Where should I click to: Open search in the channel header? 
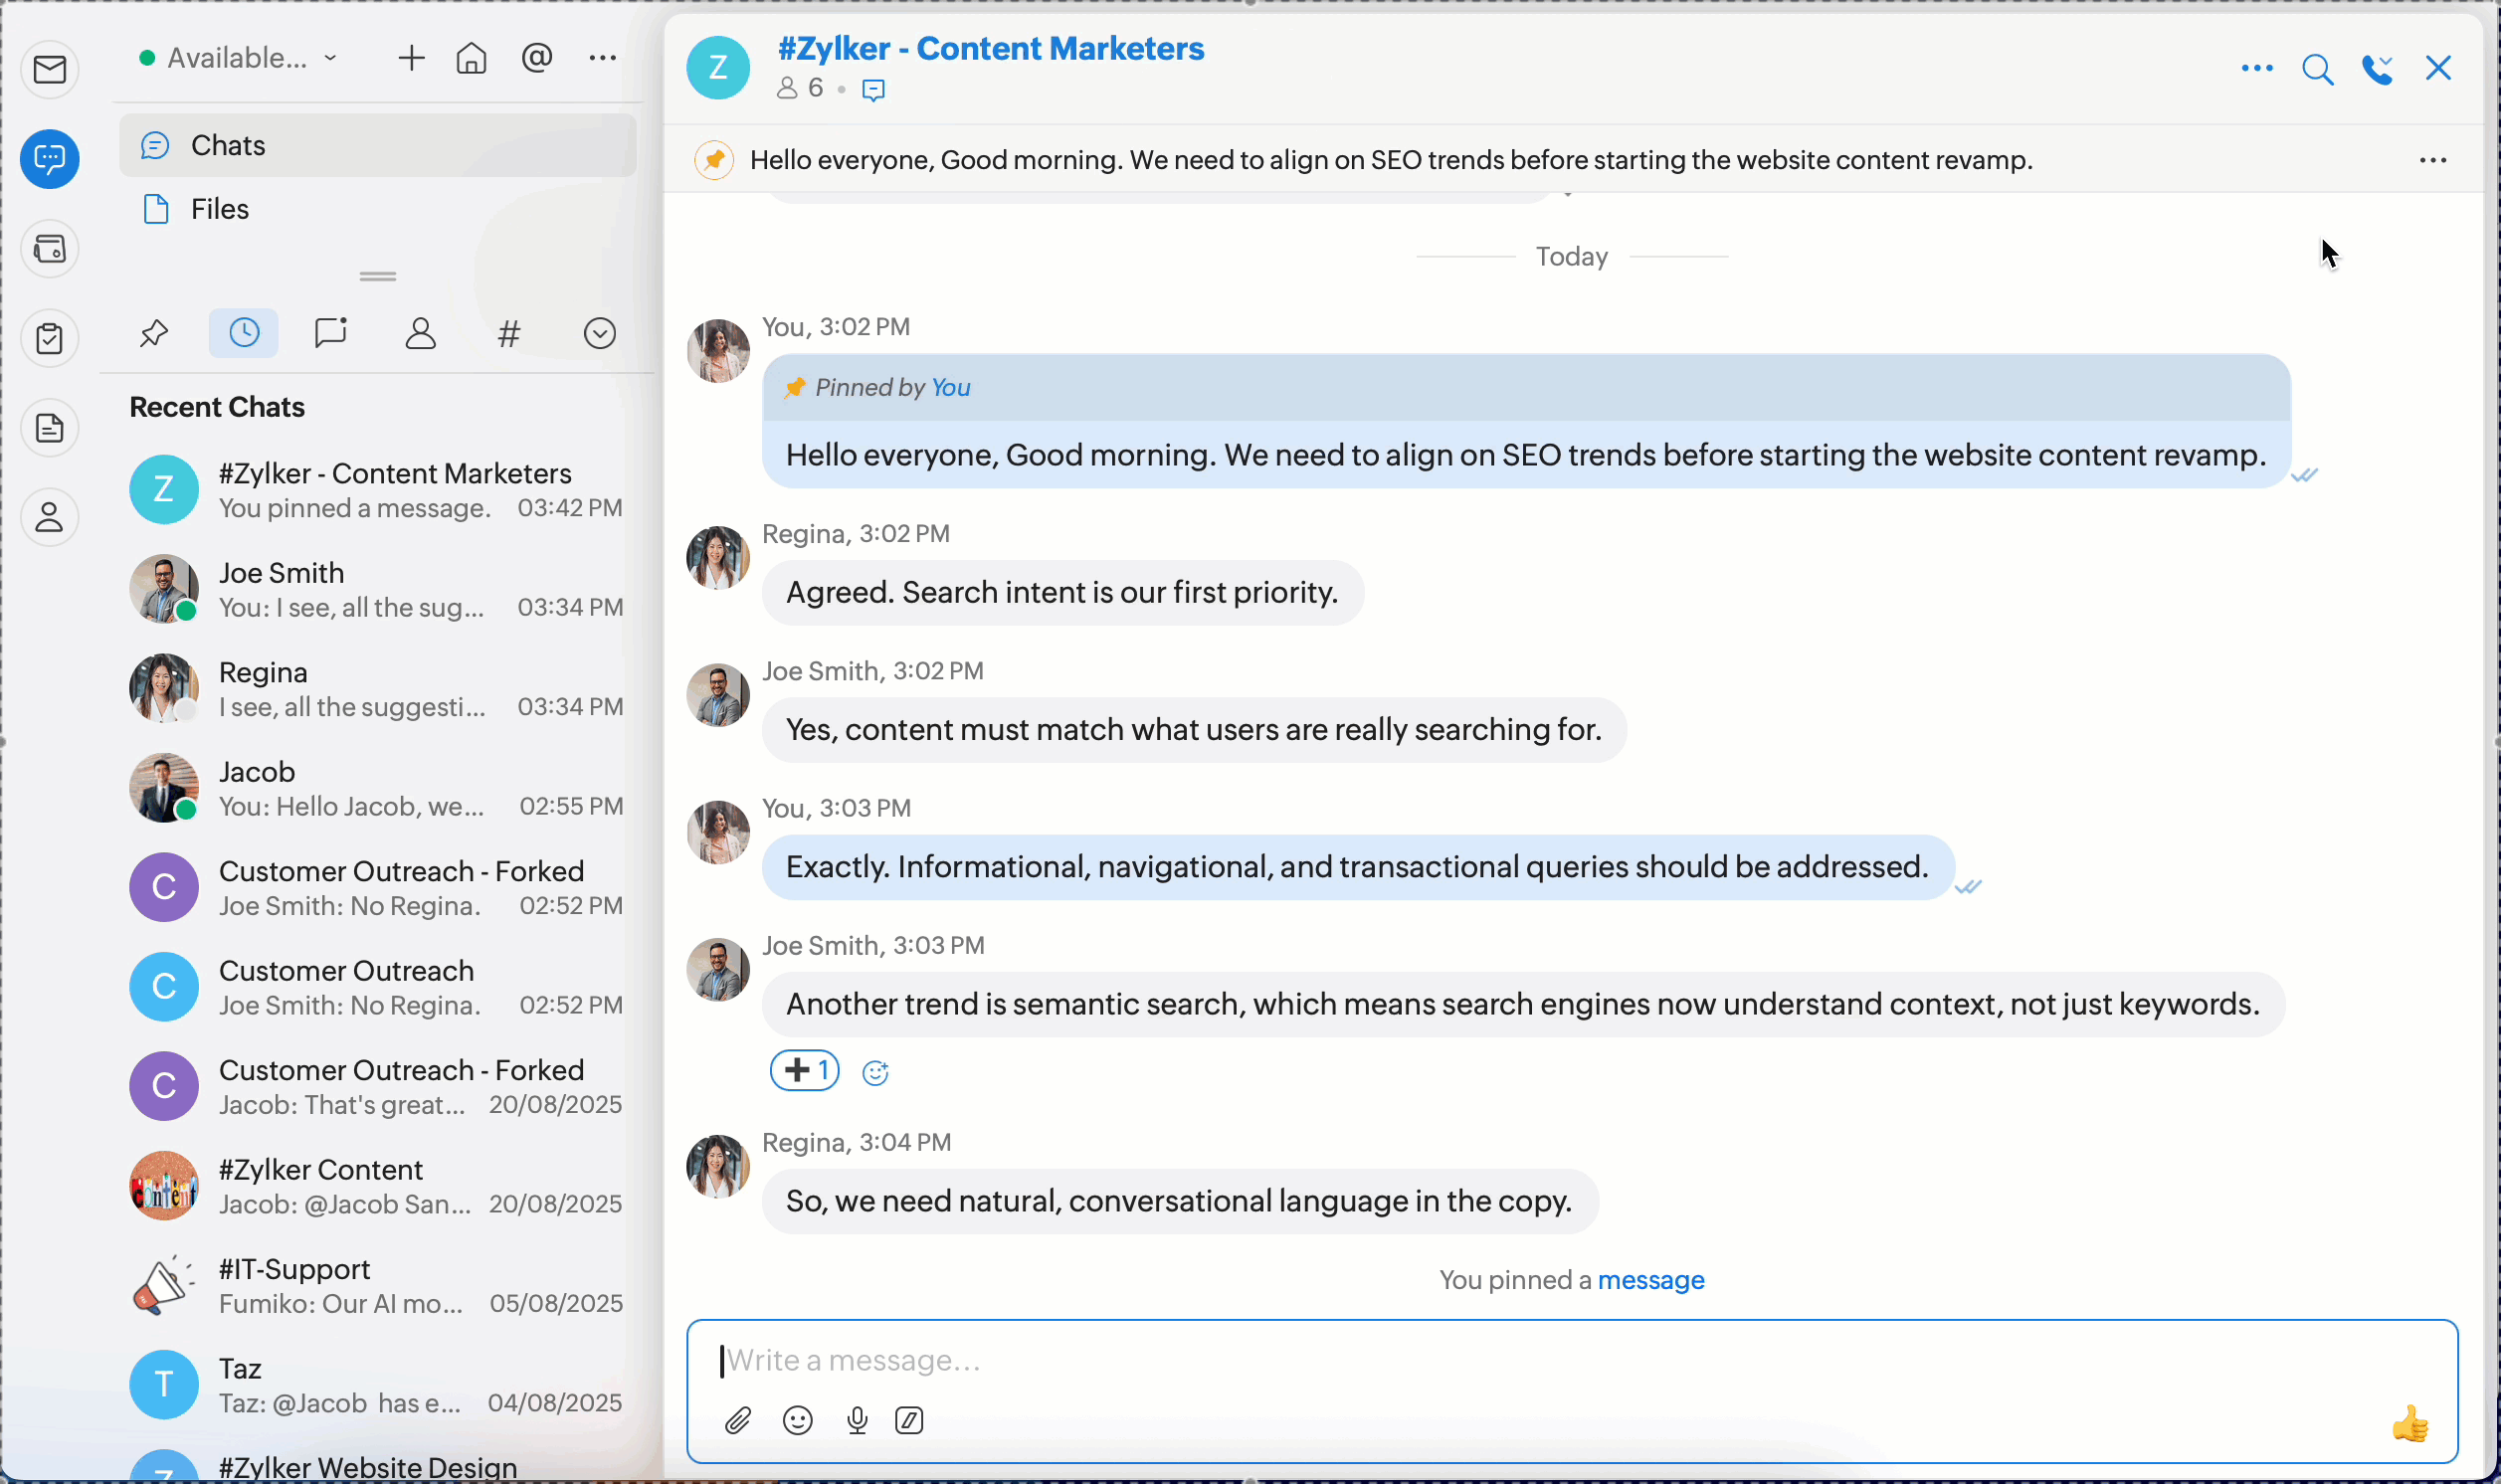coord(2317,69)
